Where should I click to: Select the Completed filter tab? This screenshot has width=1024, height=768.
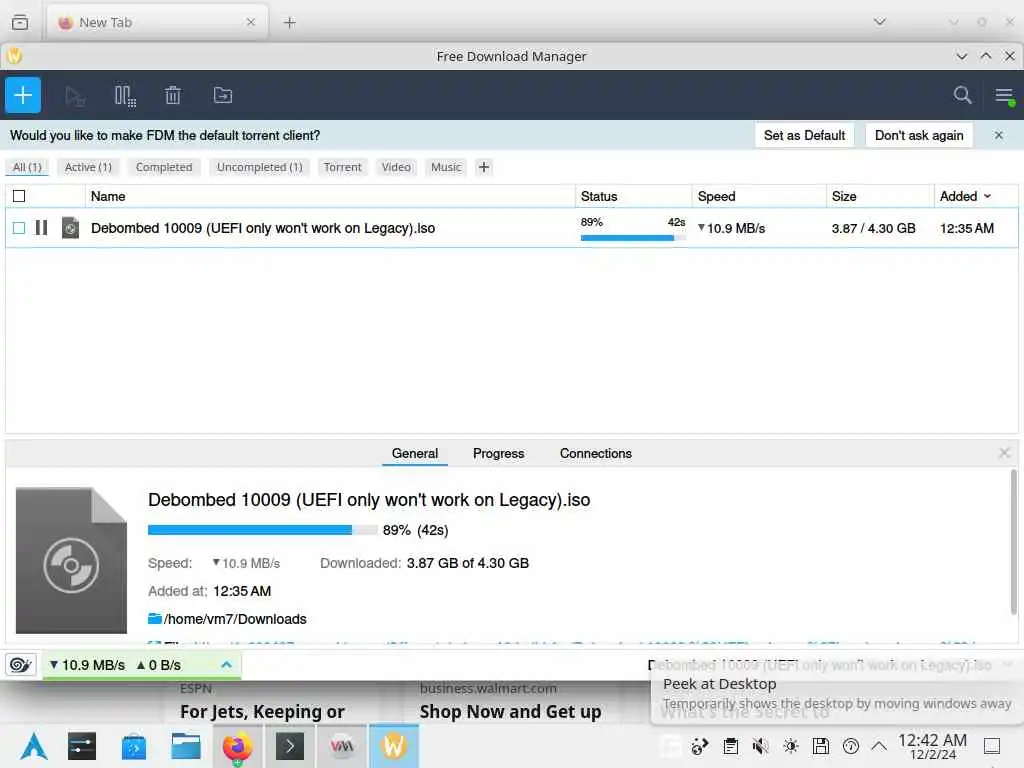[x=164, y=167]
